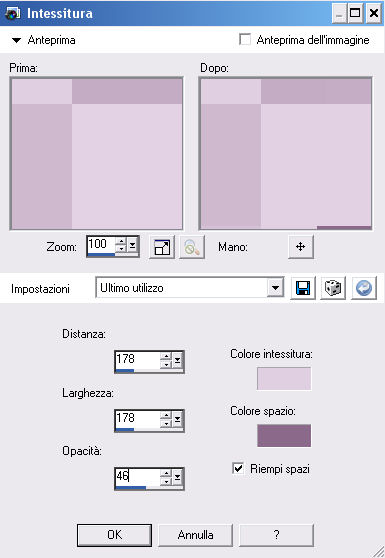Cancel the dialog with Annulla

[x=195, y=535]
